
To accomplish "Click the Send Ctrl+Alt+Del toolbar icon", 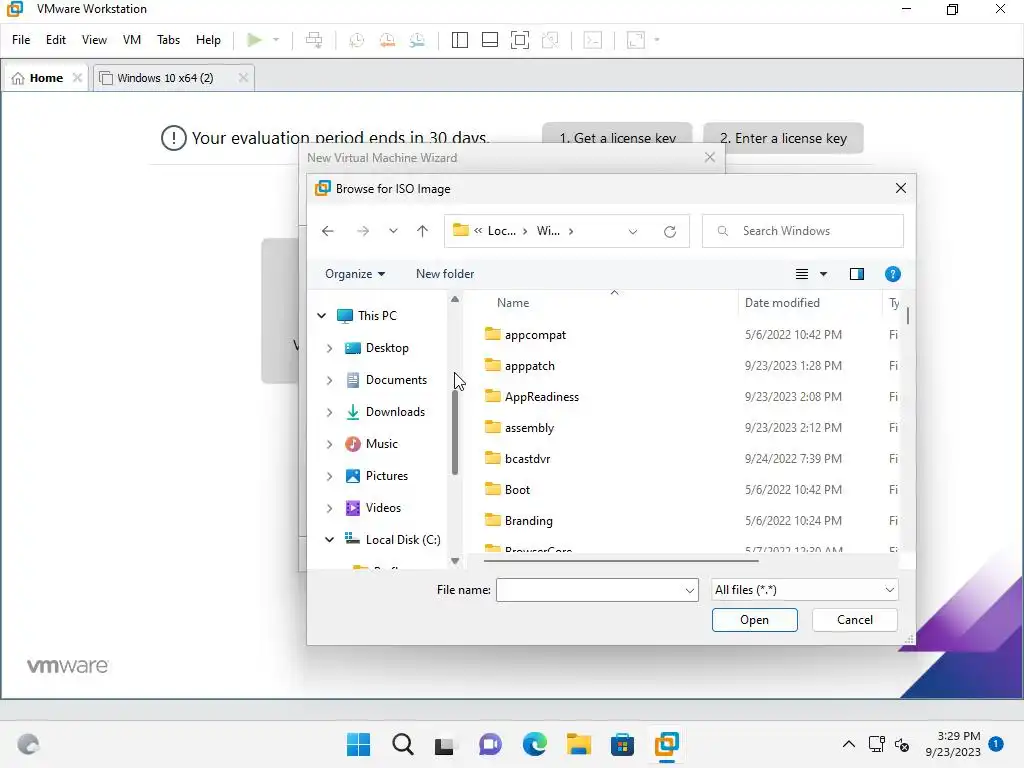I will tap(314, 40).
